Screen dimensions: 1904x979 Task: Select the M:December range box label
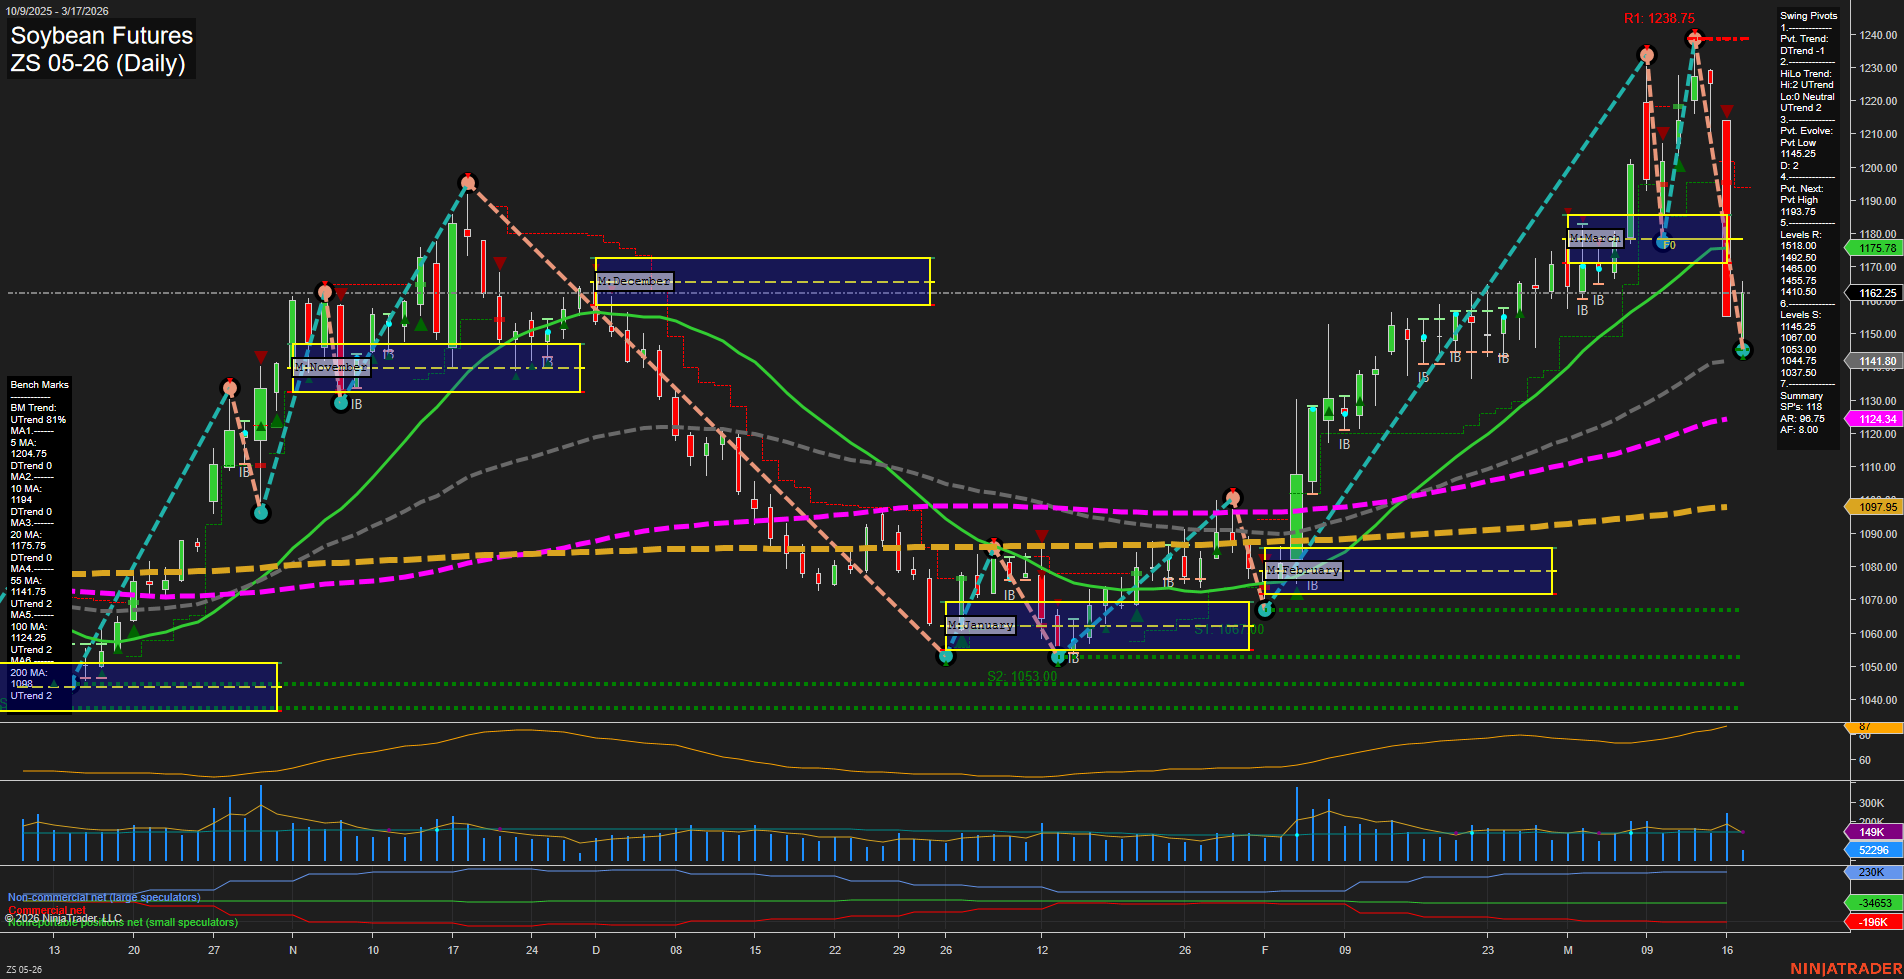(x=633, y=281)
